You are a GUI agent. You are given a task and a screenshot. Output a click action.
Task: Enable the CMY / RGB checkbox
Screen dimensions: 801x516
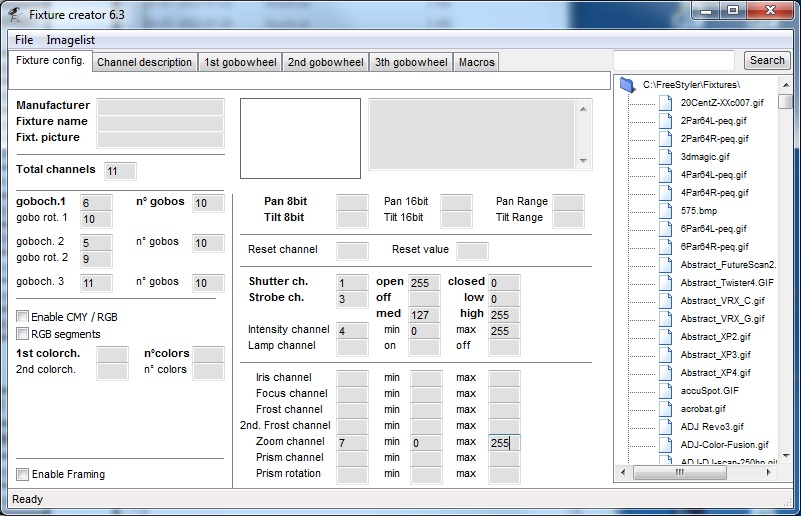pos(23,317)
